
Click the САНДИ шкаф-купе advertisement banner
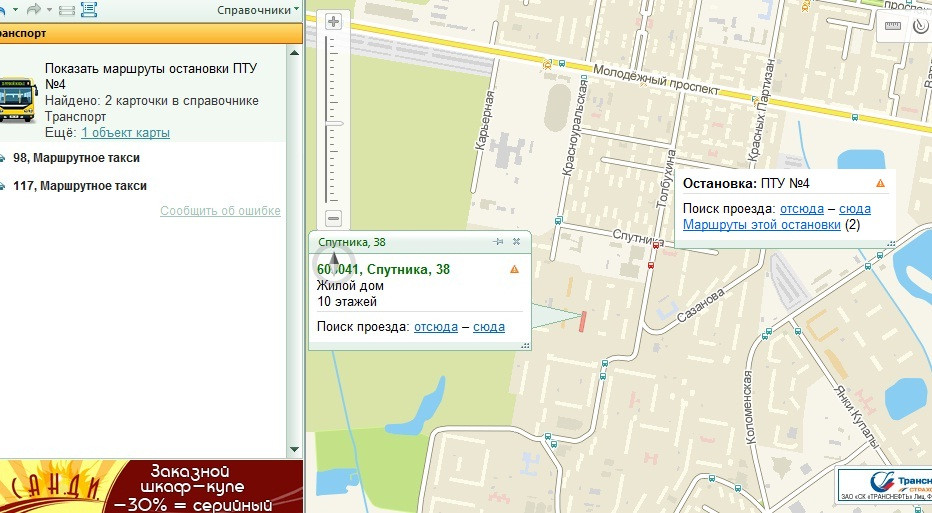pyautogui.click(x=151, y=486)
